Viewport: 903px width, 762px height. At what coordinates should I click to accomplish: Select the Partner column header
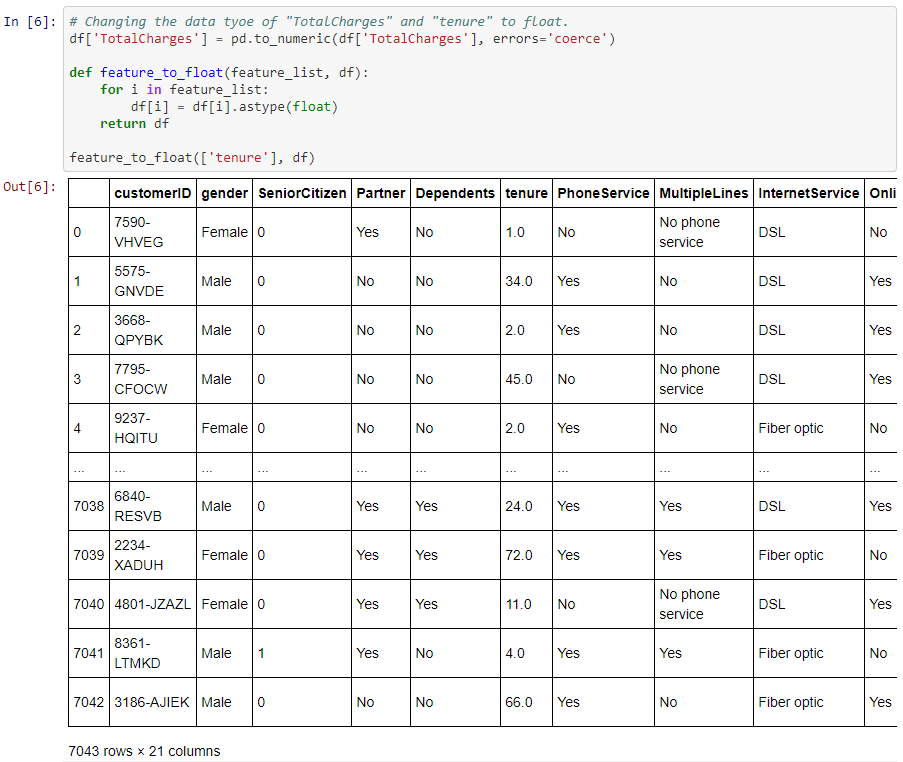click(379, 193)
